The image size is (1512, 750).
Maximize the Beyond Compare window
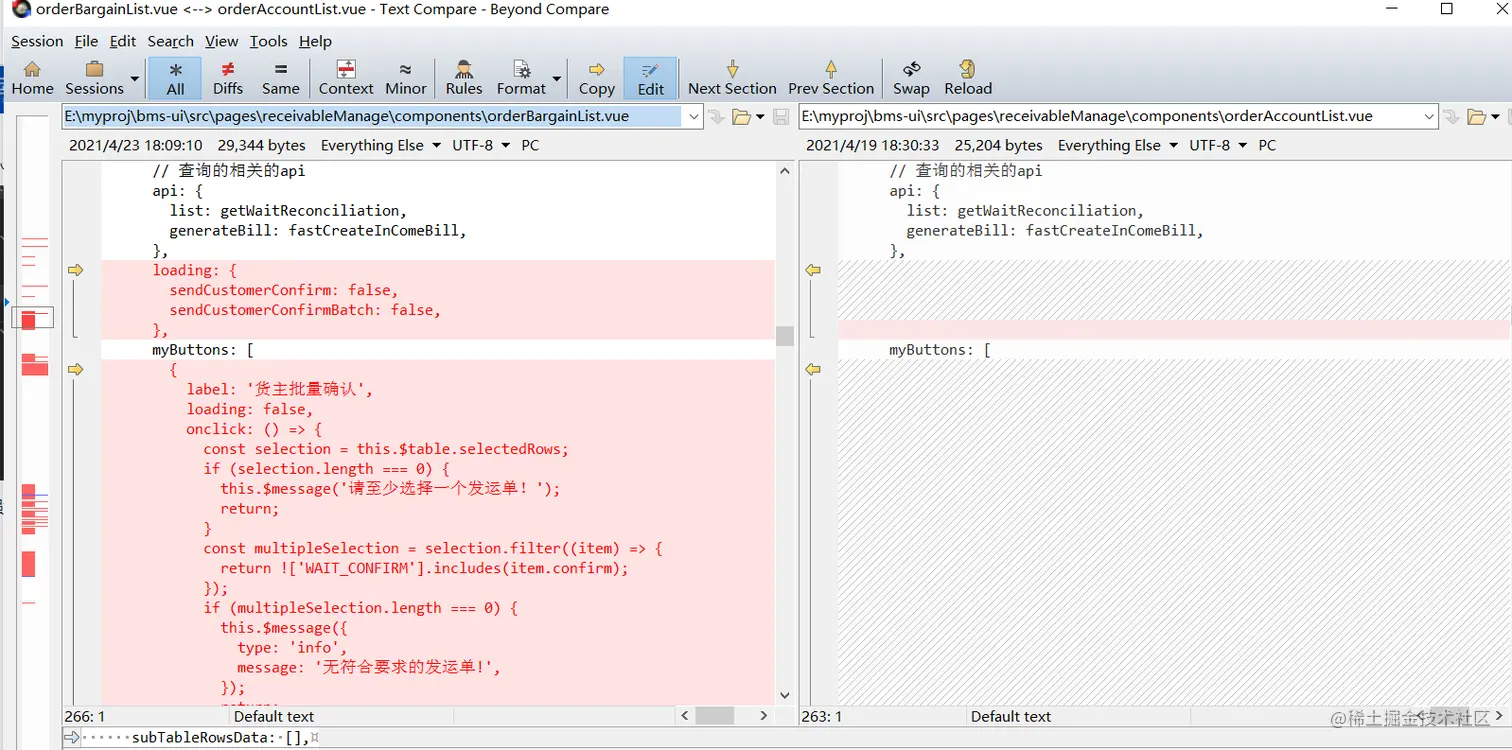[1446, 9]
